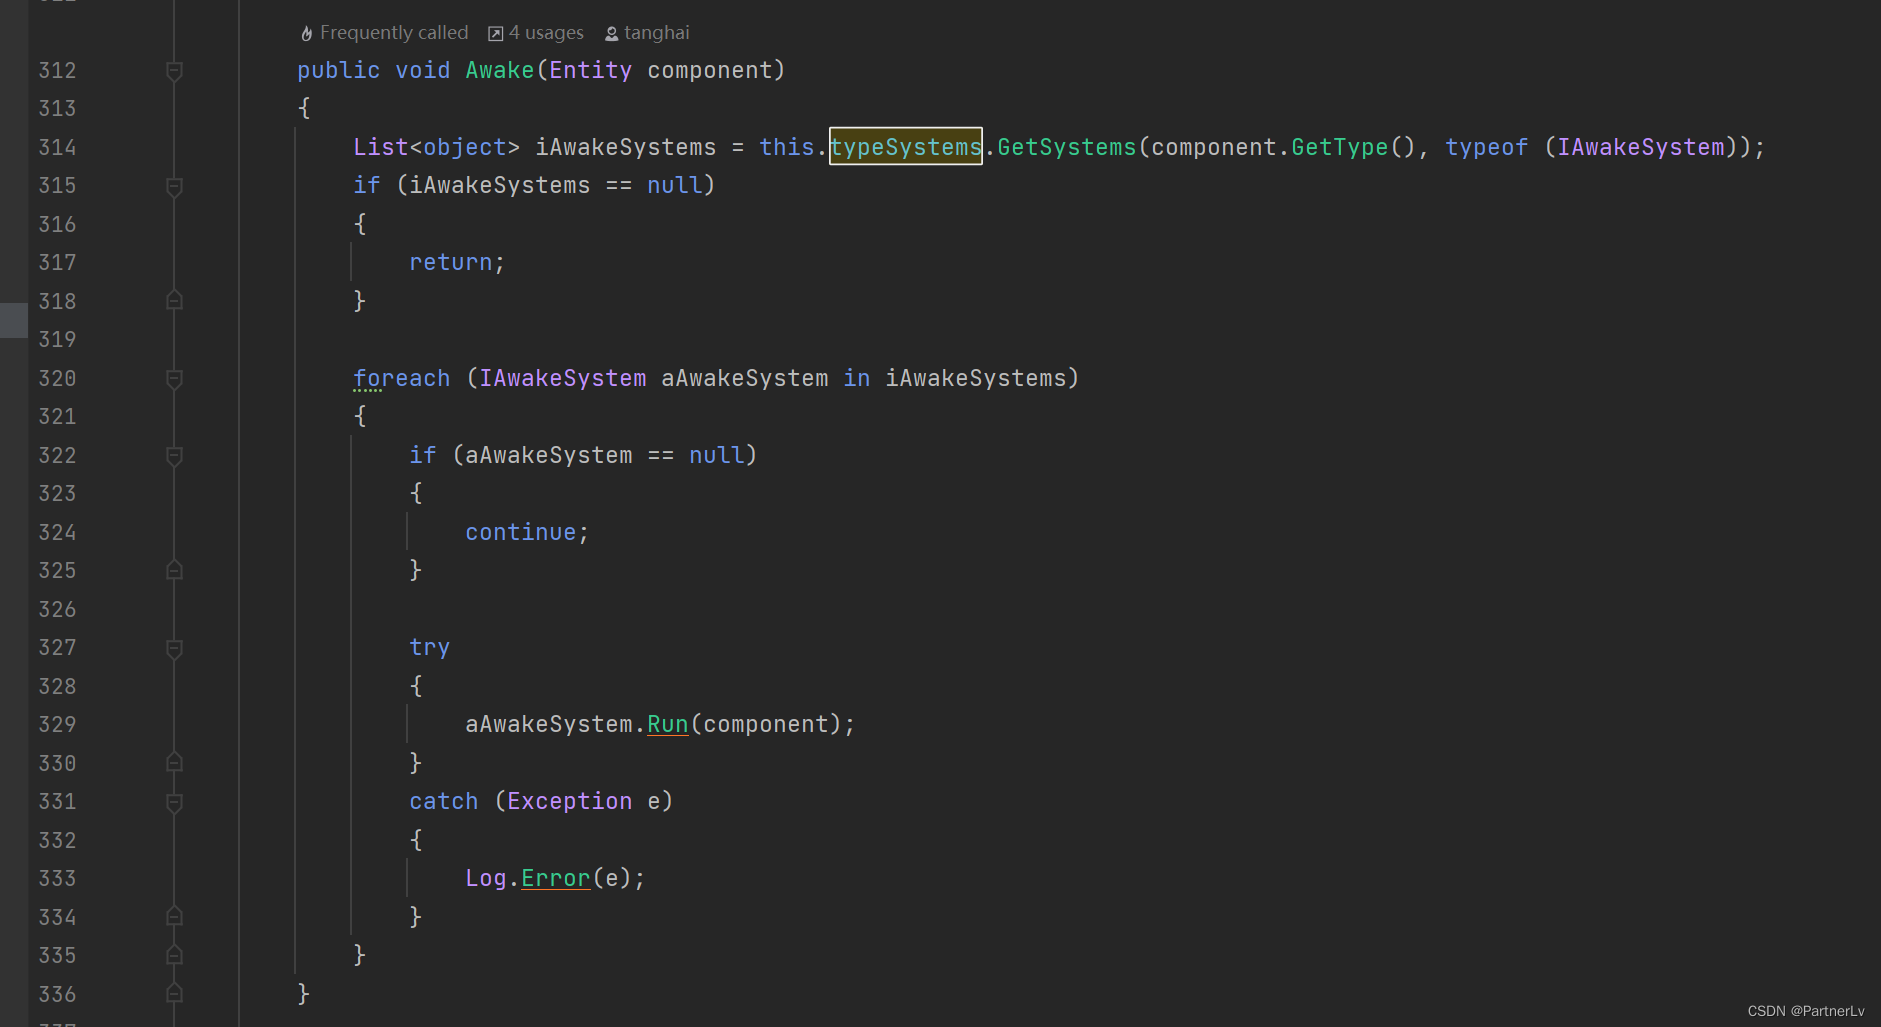Click line number 333 in gutter
This screenshot has width=1881, height=1027.
pyautogui.click(x=57, y=879)
